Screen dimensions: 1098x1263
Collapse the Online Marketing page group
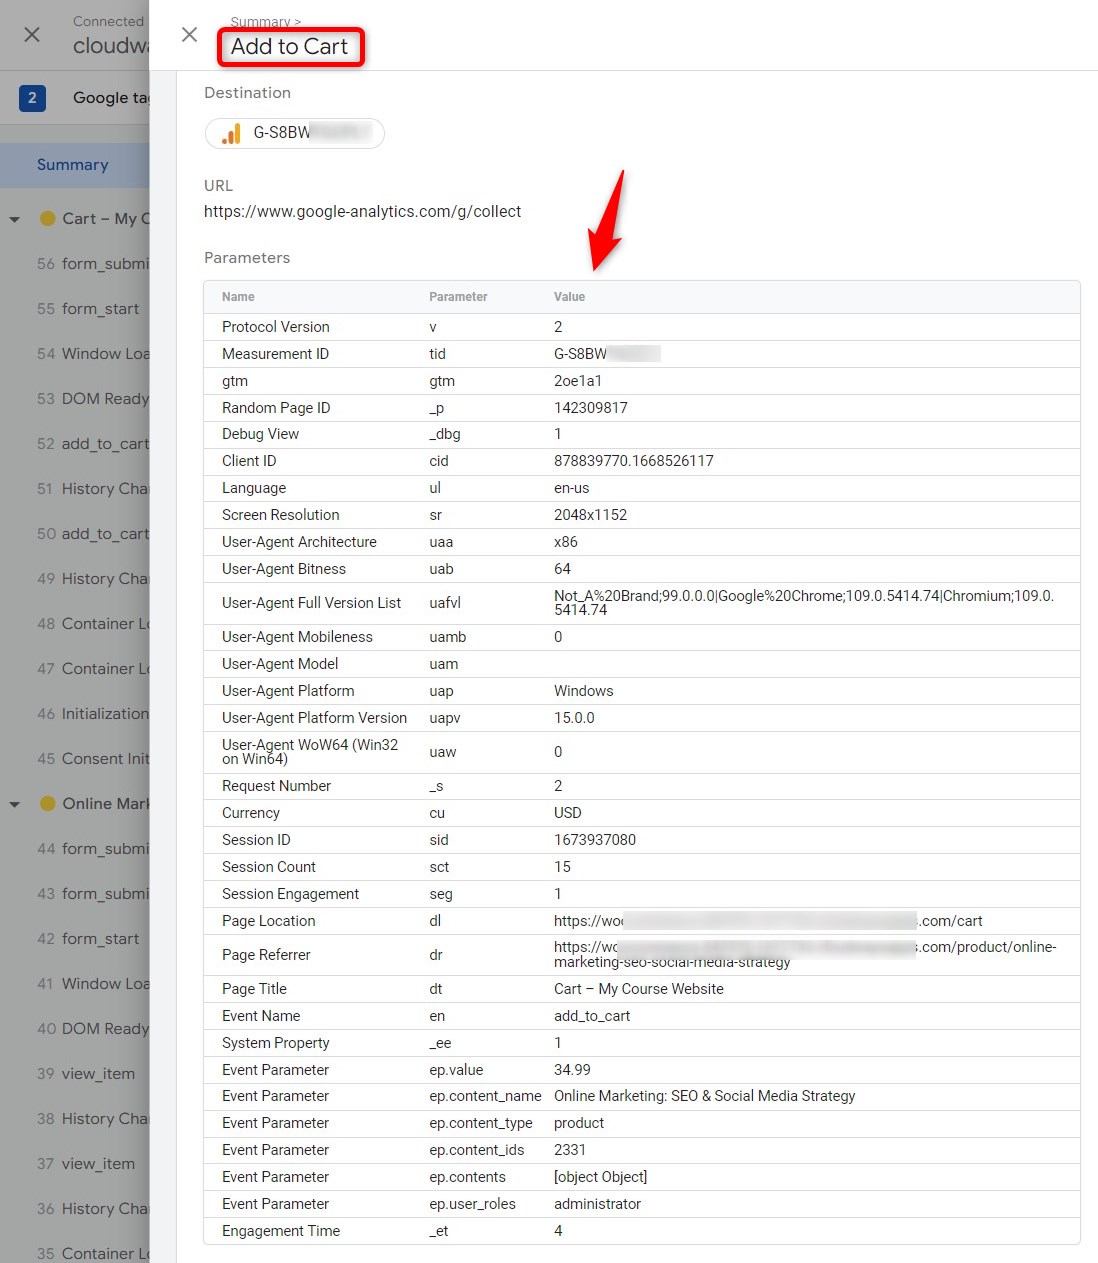tap(15, 804)
